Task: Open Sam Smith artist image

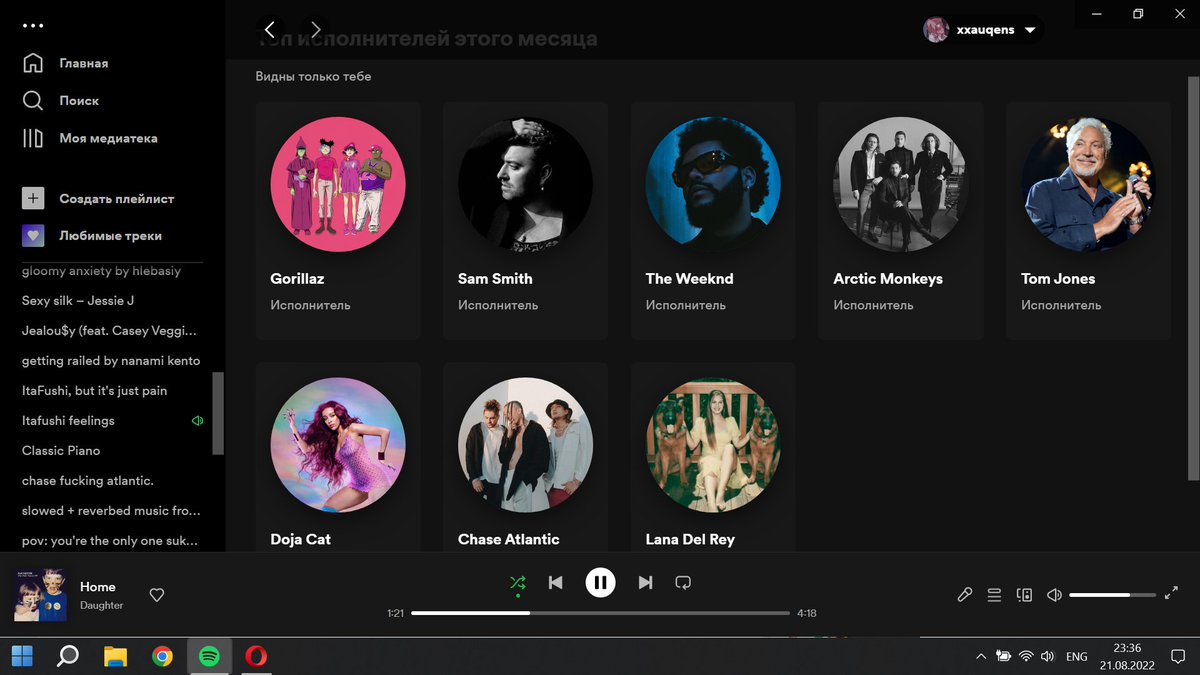Action: coord(526,184)
